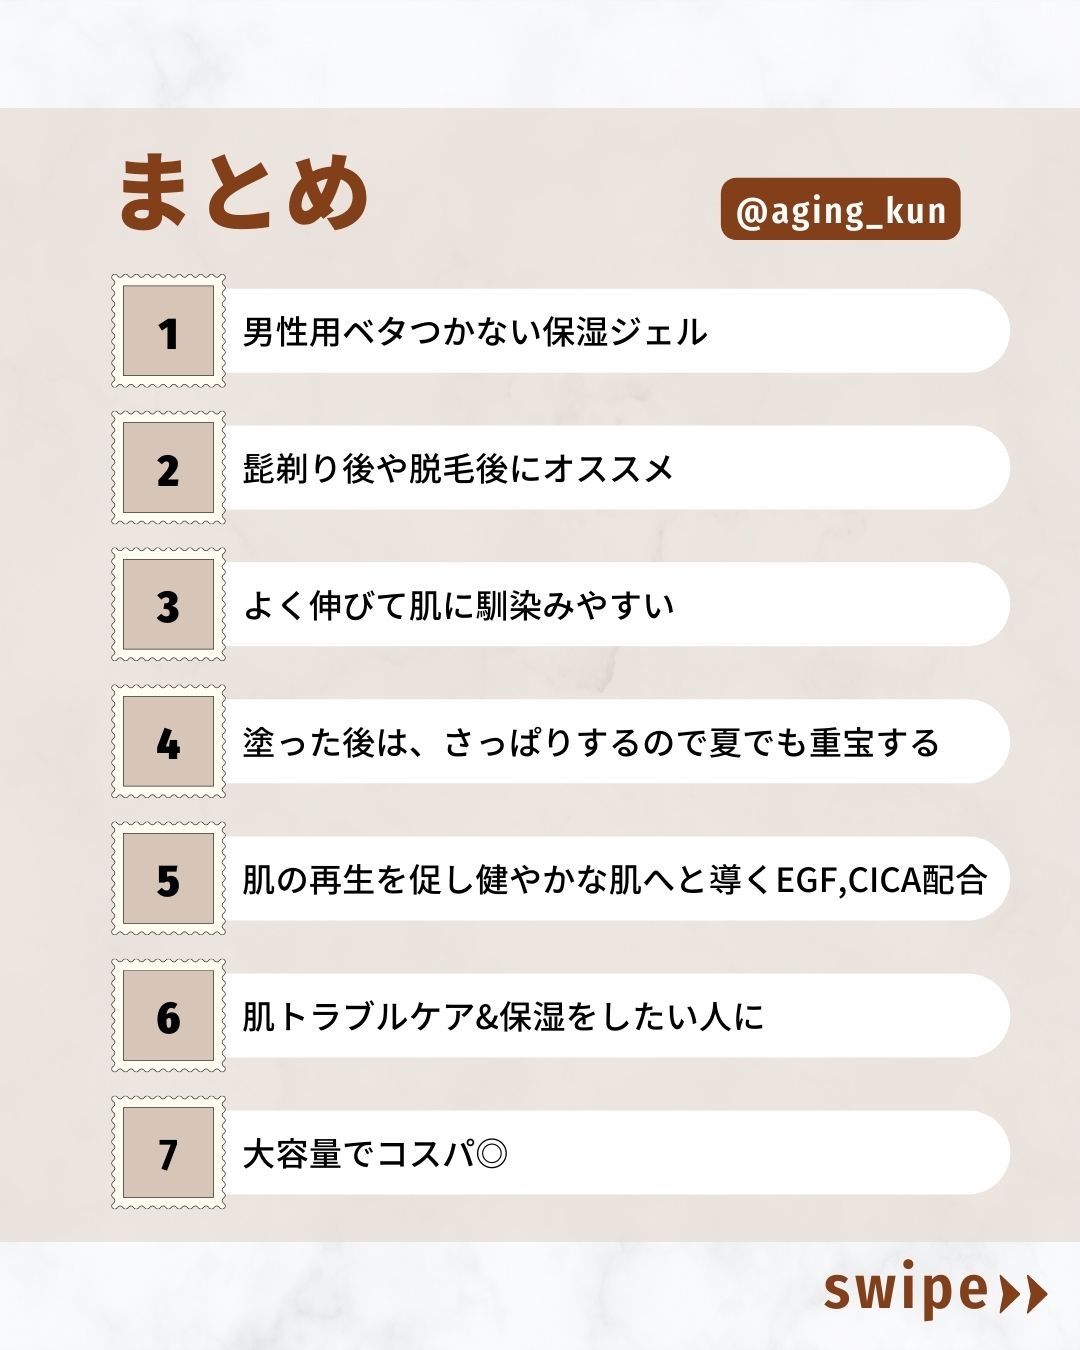Image resolution: width=1080 pixels, height=1350 pixels.
Task: Click the swipe text
Action: (906, 1291)
